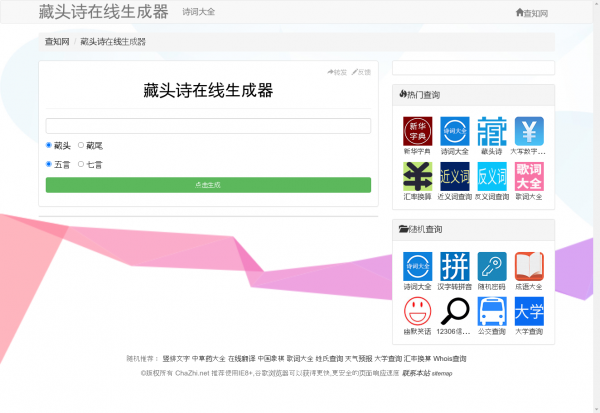Click the 诗词大全 link in top navbar
The image size is (600, 413).
click(198, 12)
